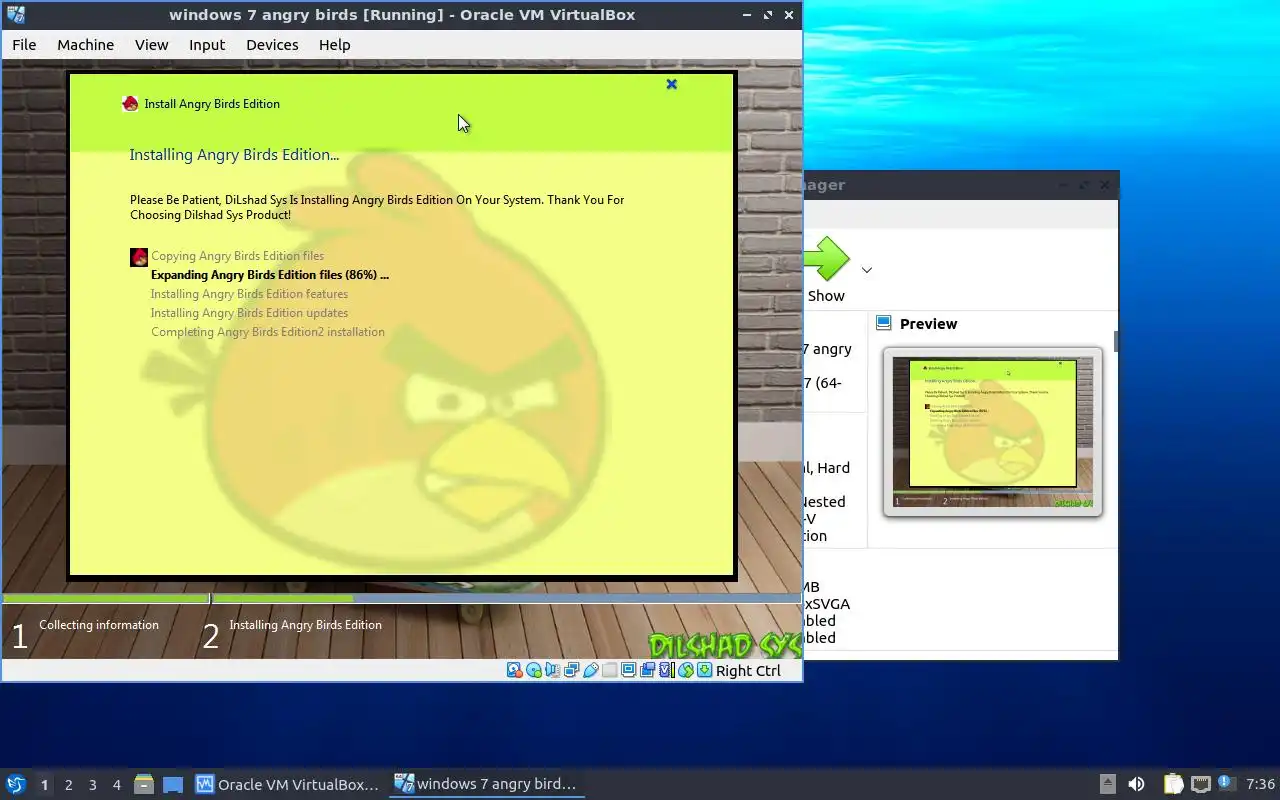Switch to workspace 2
1280x800 pixels.
(x=68, y=785)
